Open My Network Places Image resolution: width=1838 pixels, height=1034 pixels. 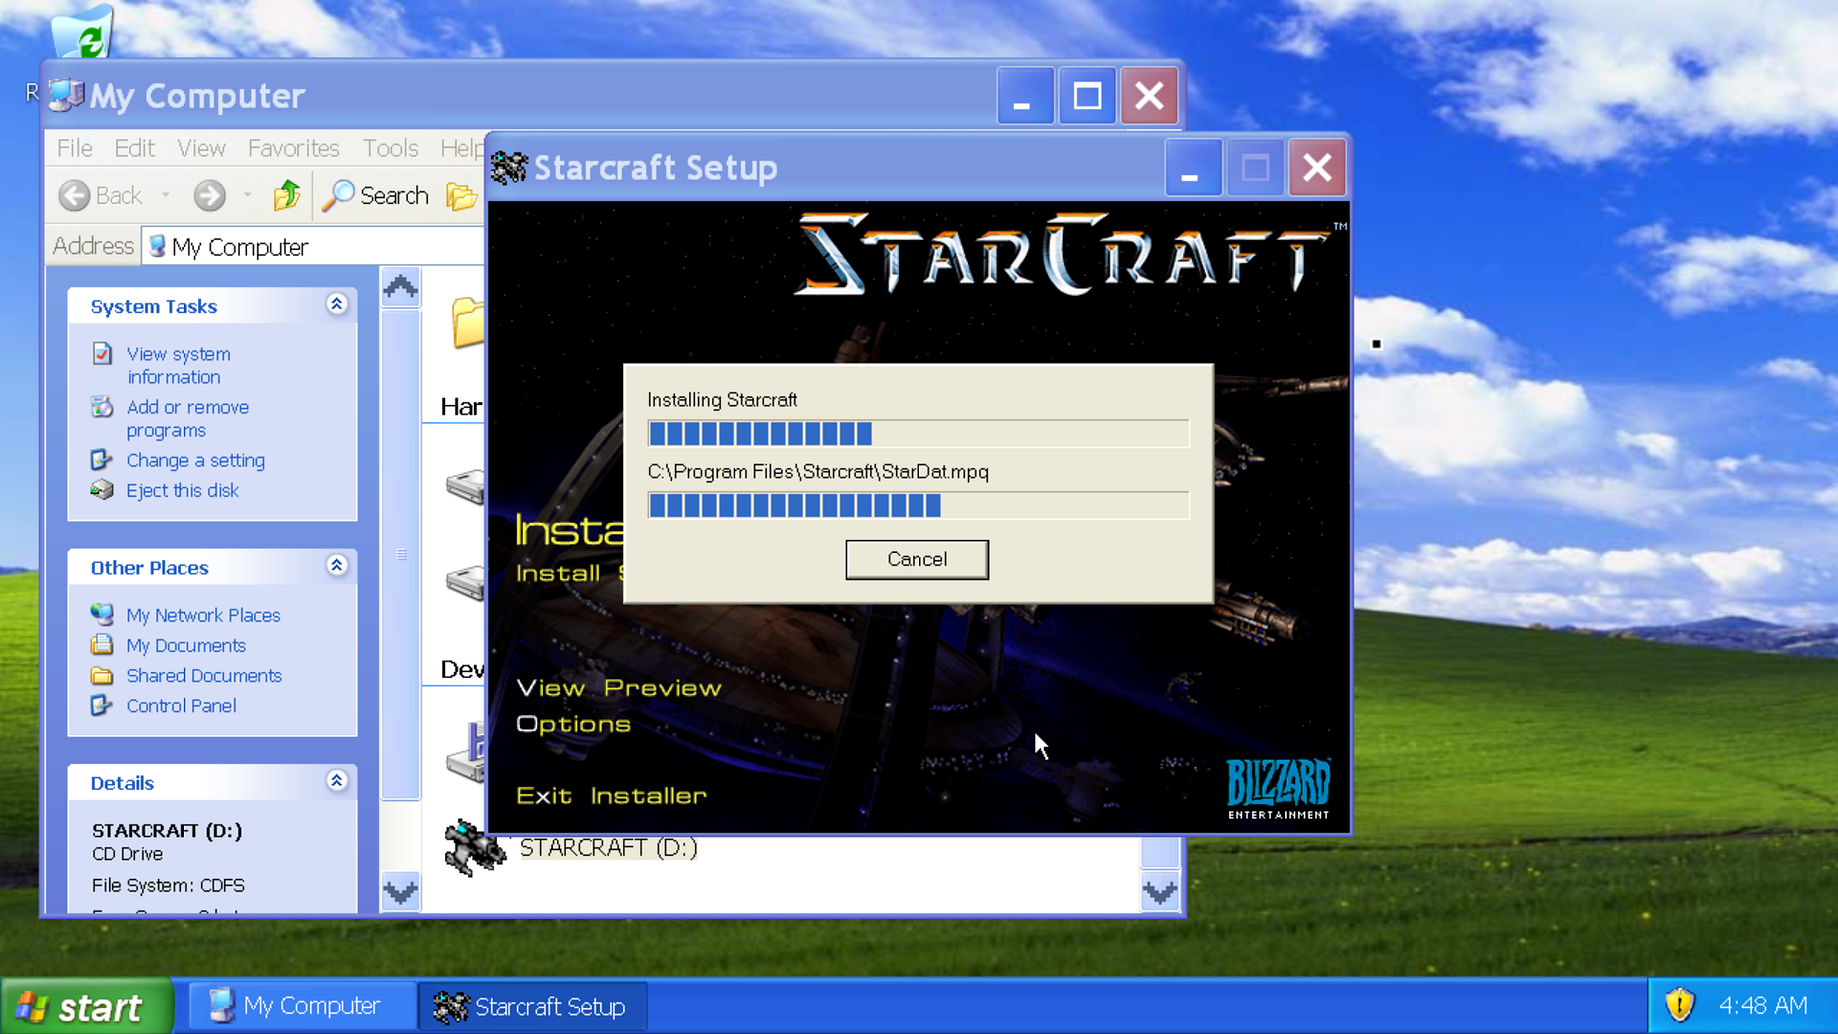click(x=203, y=615)
